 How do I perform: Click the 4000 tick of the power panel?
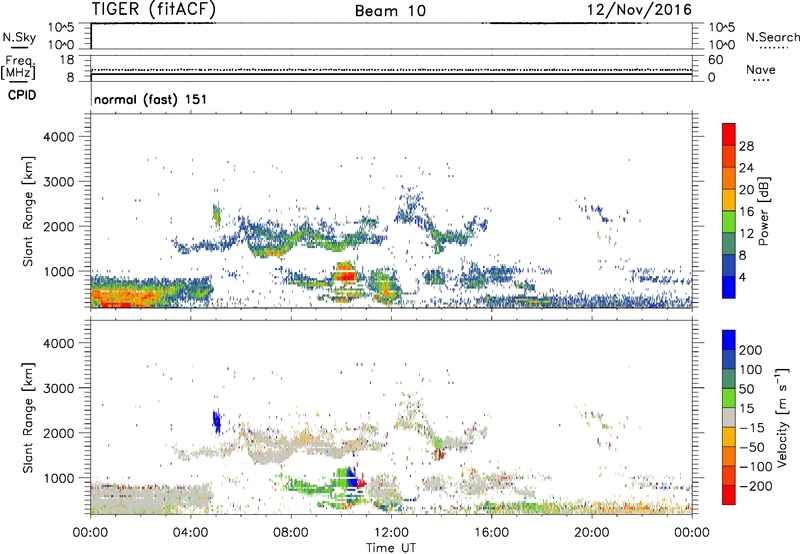59,137
